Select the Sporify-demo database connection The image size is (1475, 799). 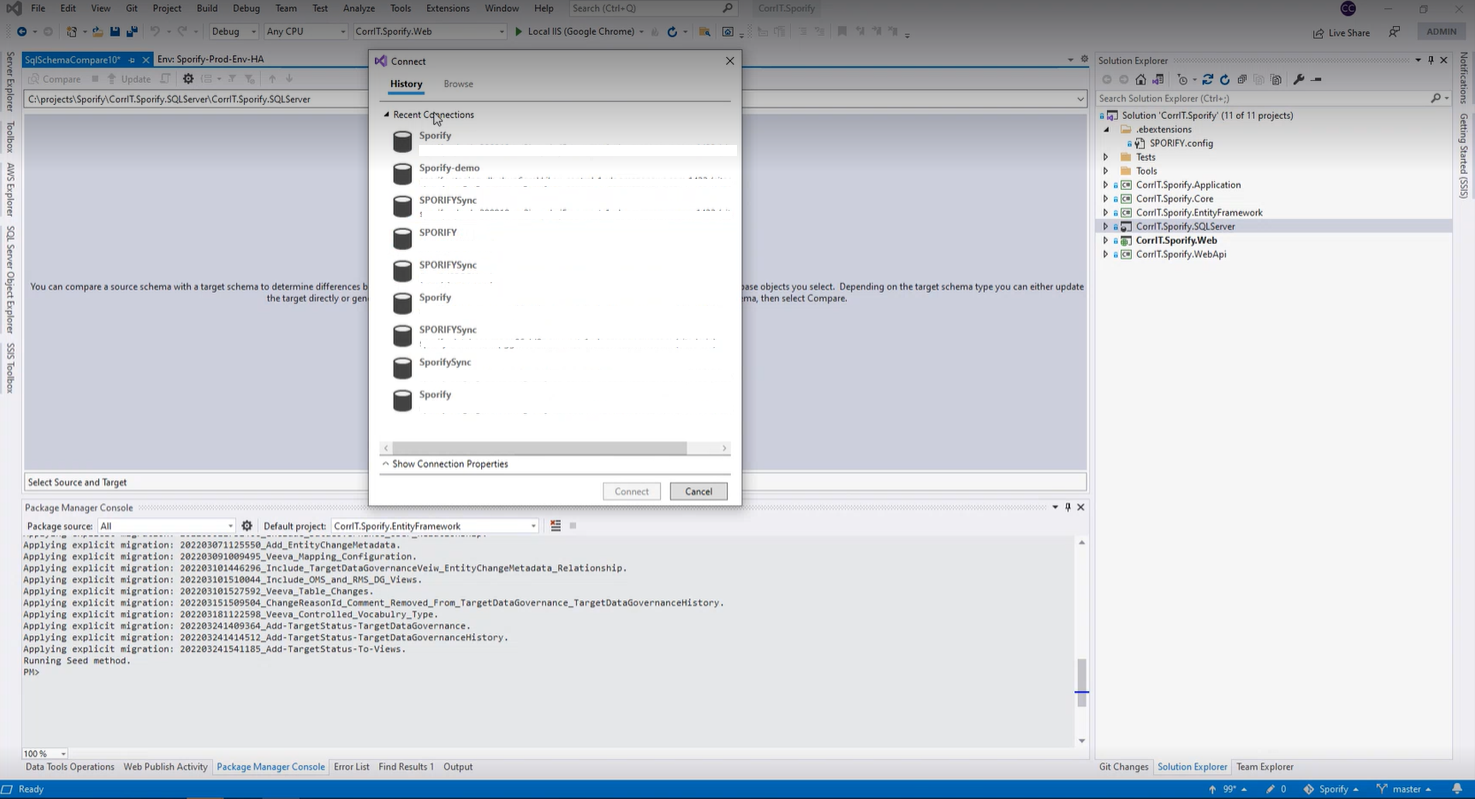[x=450, y=168]
